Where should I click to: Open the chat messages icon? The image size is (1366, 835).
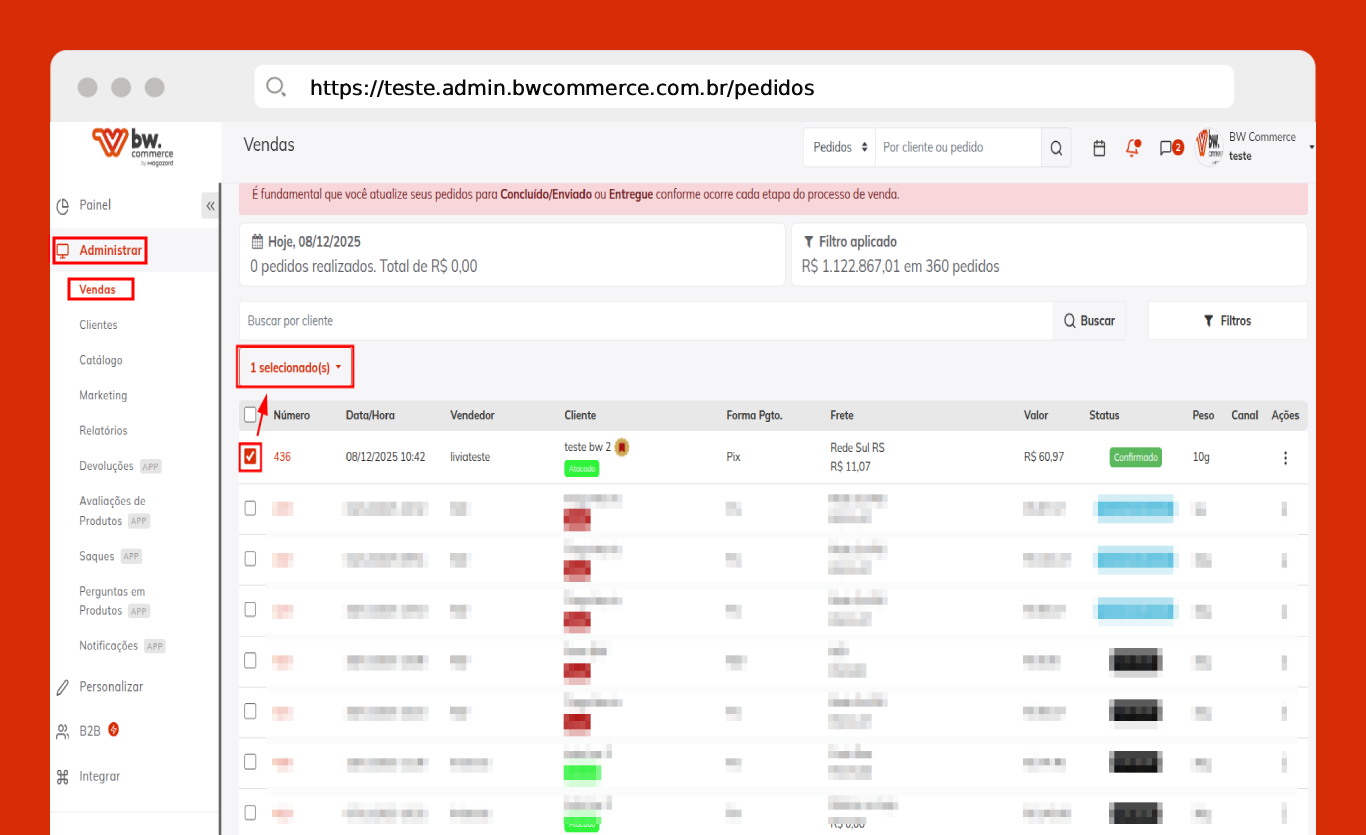click(1168, 148)
